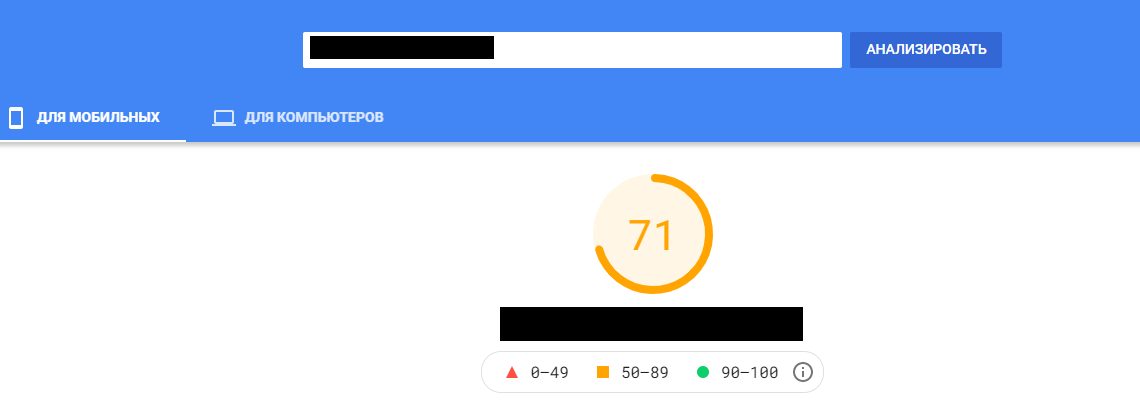Click the orange square legend icon
This screenshot has width=1140, height=416.
[603, 373]
